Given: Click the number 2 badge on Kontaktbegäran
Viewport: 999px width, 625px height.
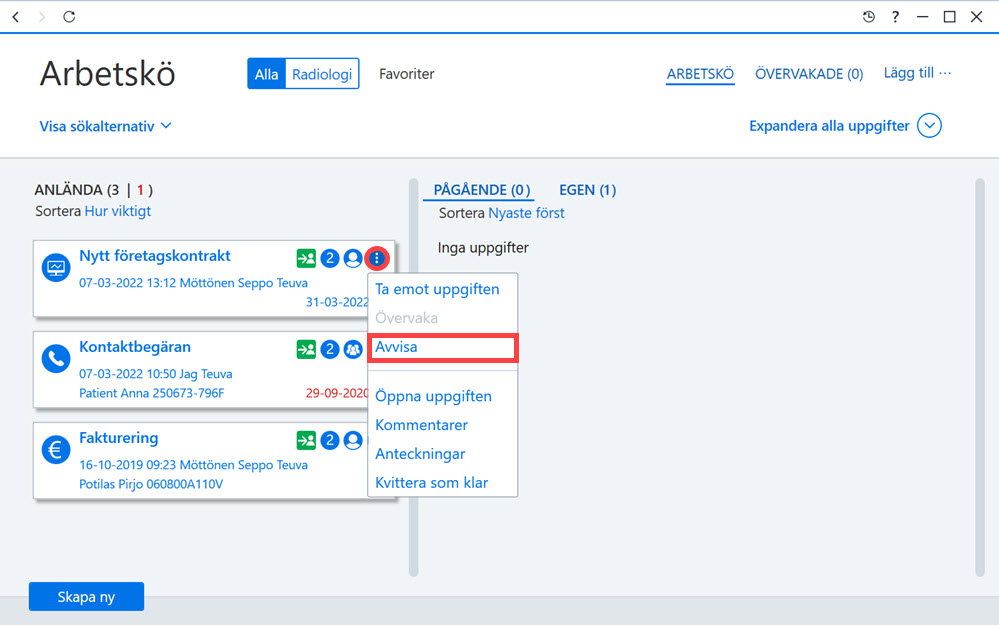Looking at the screenshot, I should click(x=329, y=349).
